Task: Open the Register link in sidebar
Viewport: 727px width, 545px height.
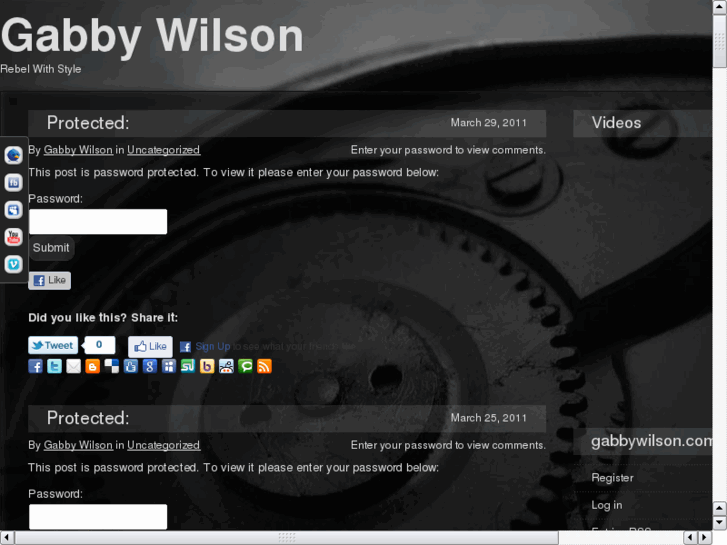Action: coord(612,478)
